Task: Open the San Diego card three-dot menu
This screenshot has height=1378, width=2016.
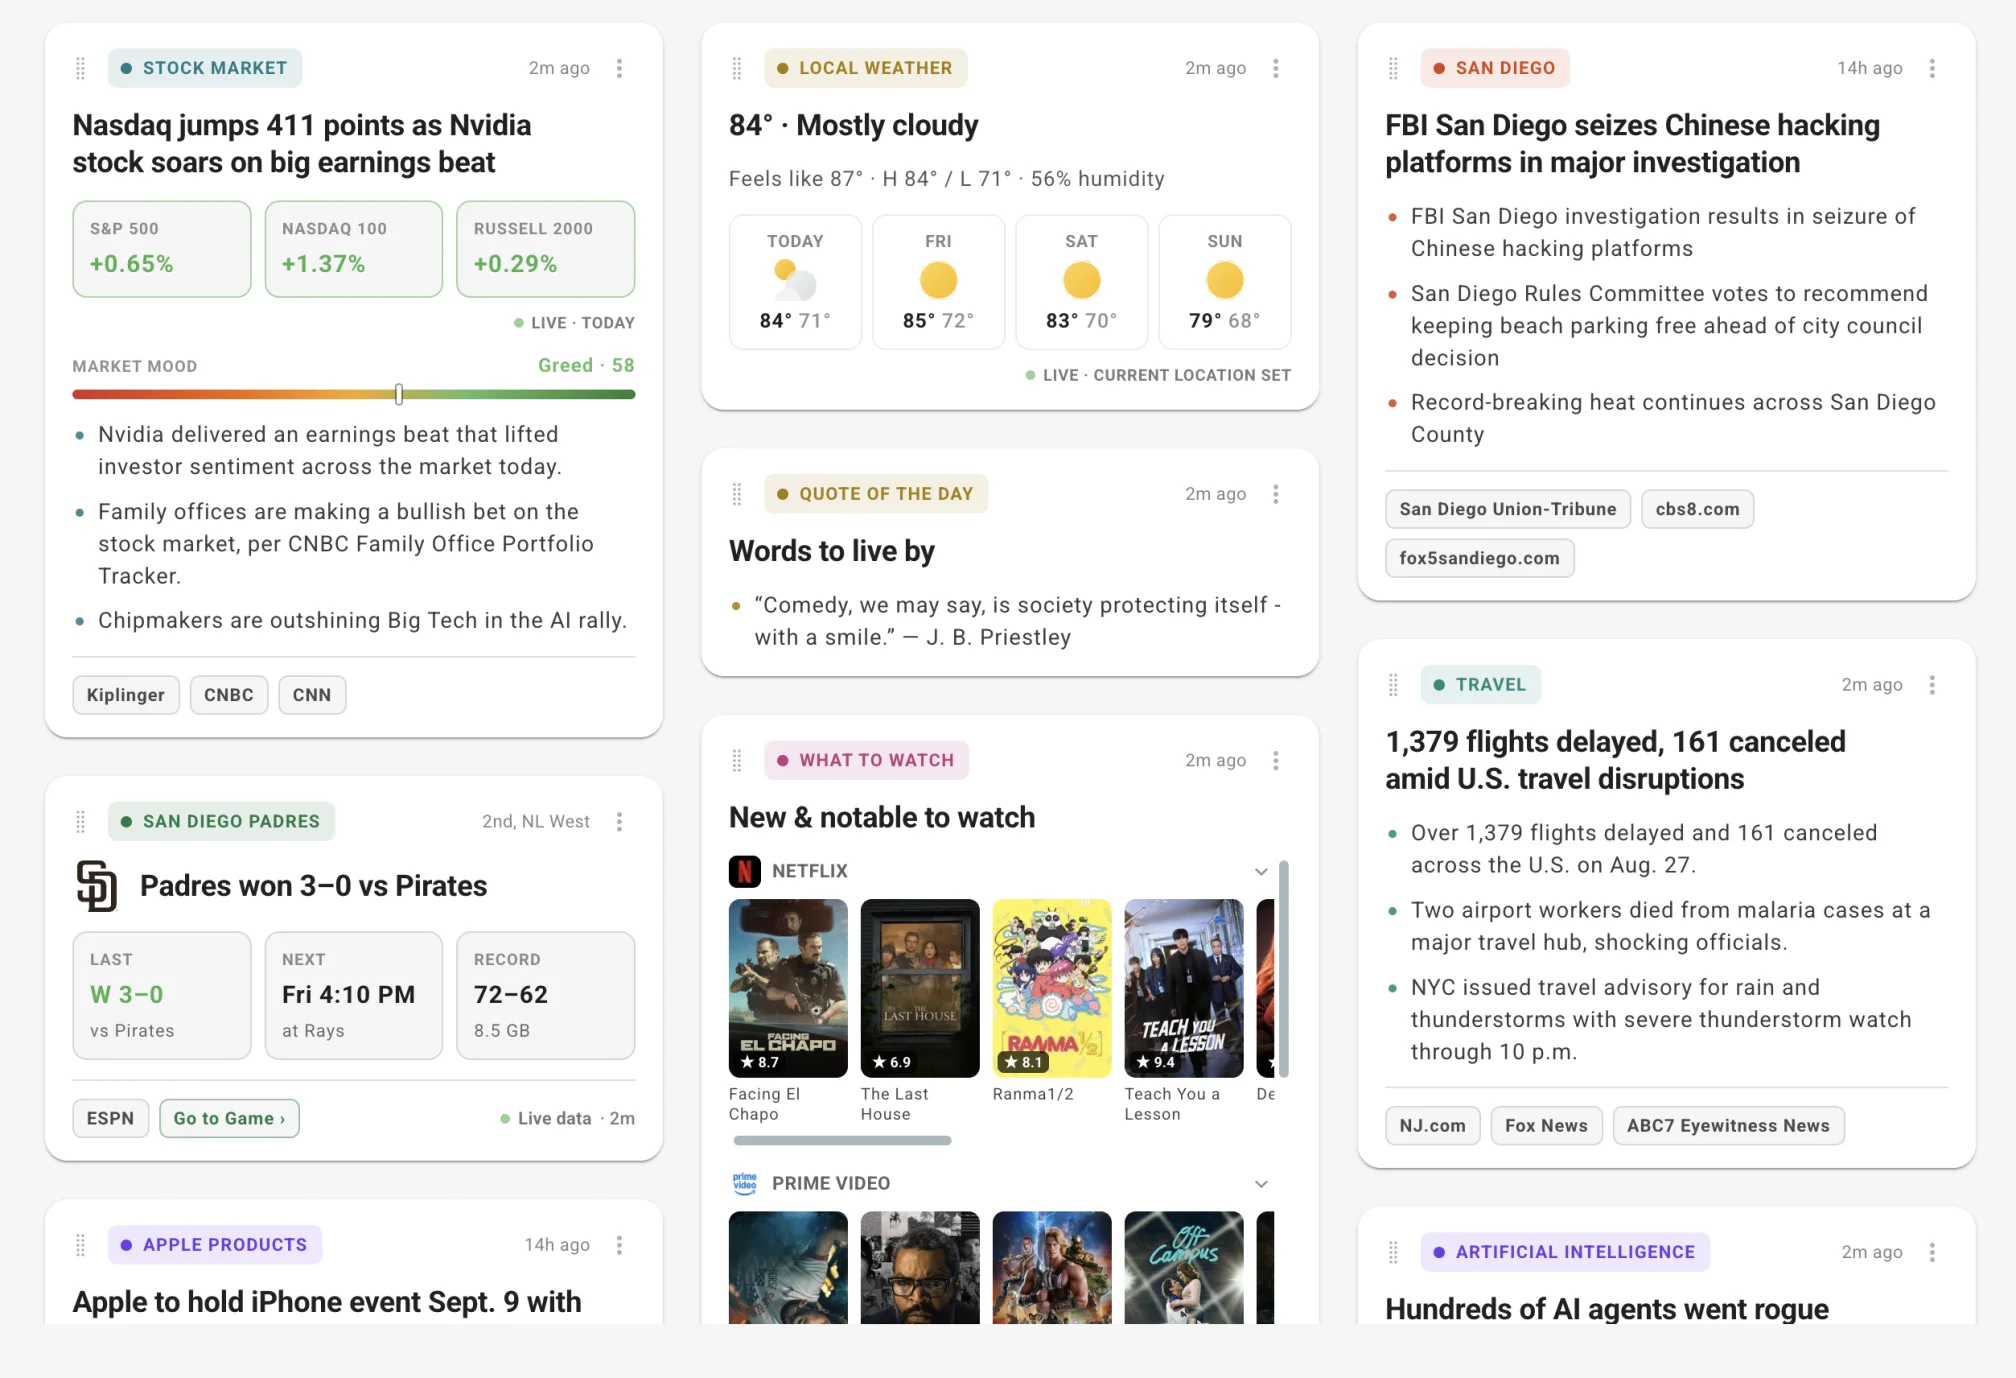Action: [x=1932, y=68]
